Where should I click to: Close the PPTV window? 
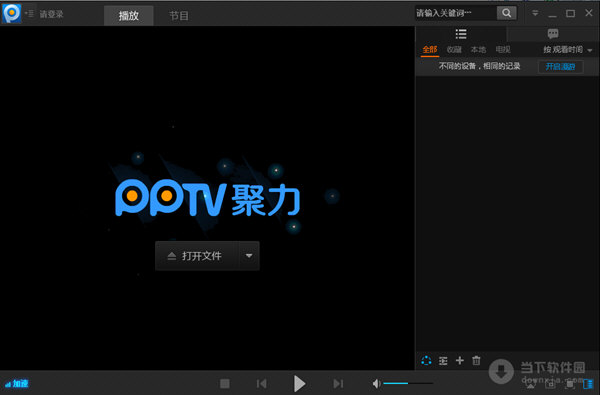click(589, 13)
